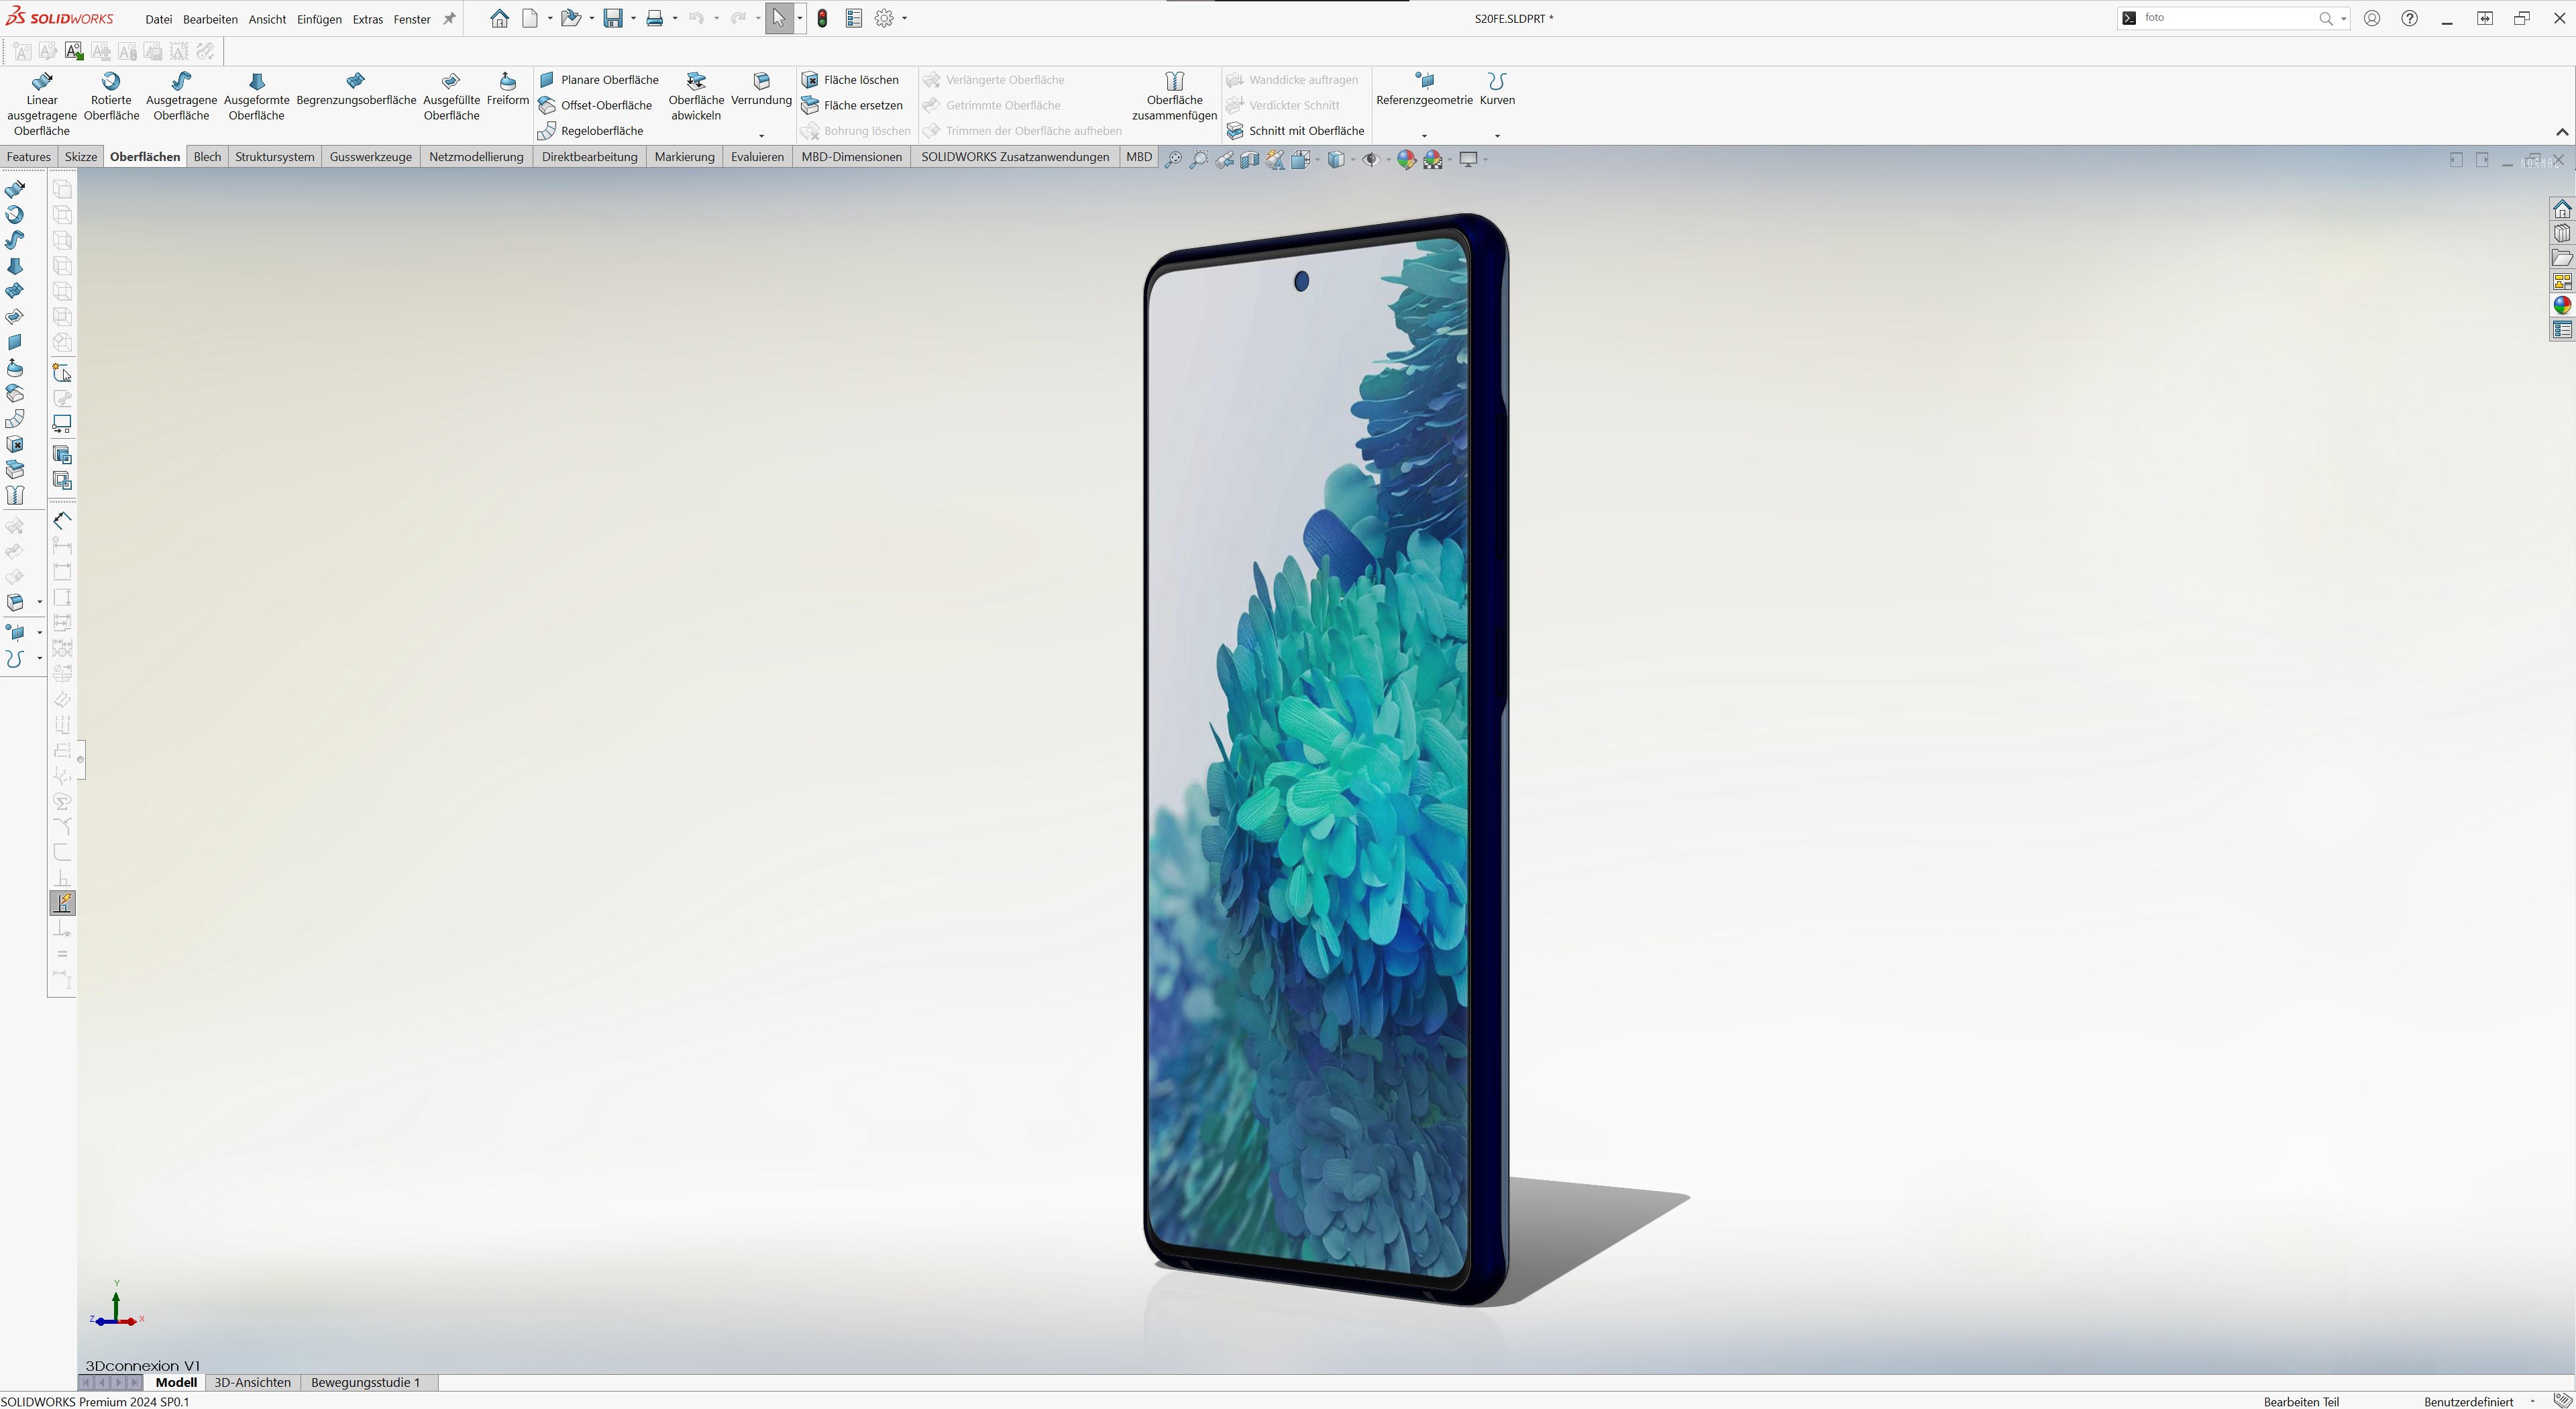This screenshot has width=2576, height=1409.
Task: Expand Referenzgeometrie dropdown arrow
Action: (x=1424, y=136)
